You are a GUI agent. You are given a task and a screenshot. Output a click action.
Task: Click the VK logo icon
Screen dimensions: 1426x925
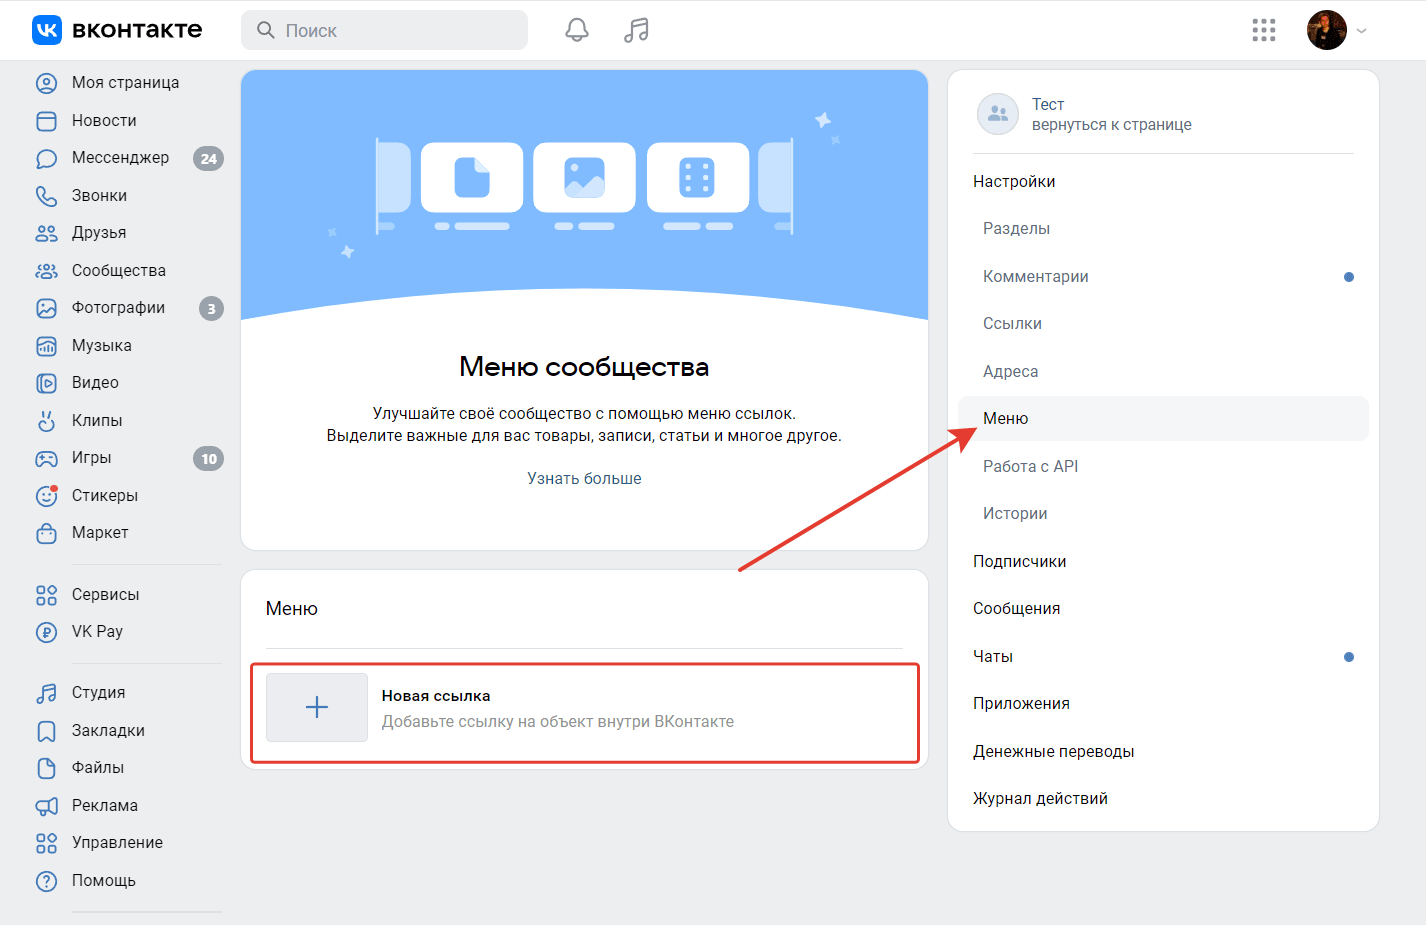coord(47,30)
